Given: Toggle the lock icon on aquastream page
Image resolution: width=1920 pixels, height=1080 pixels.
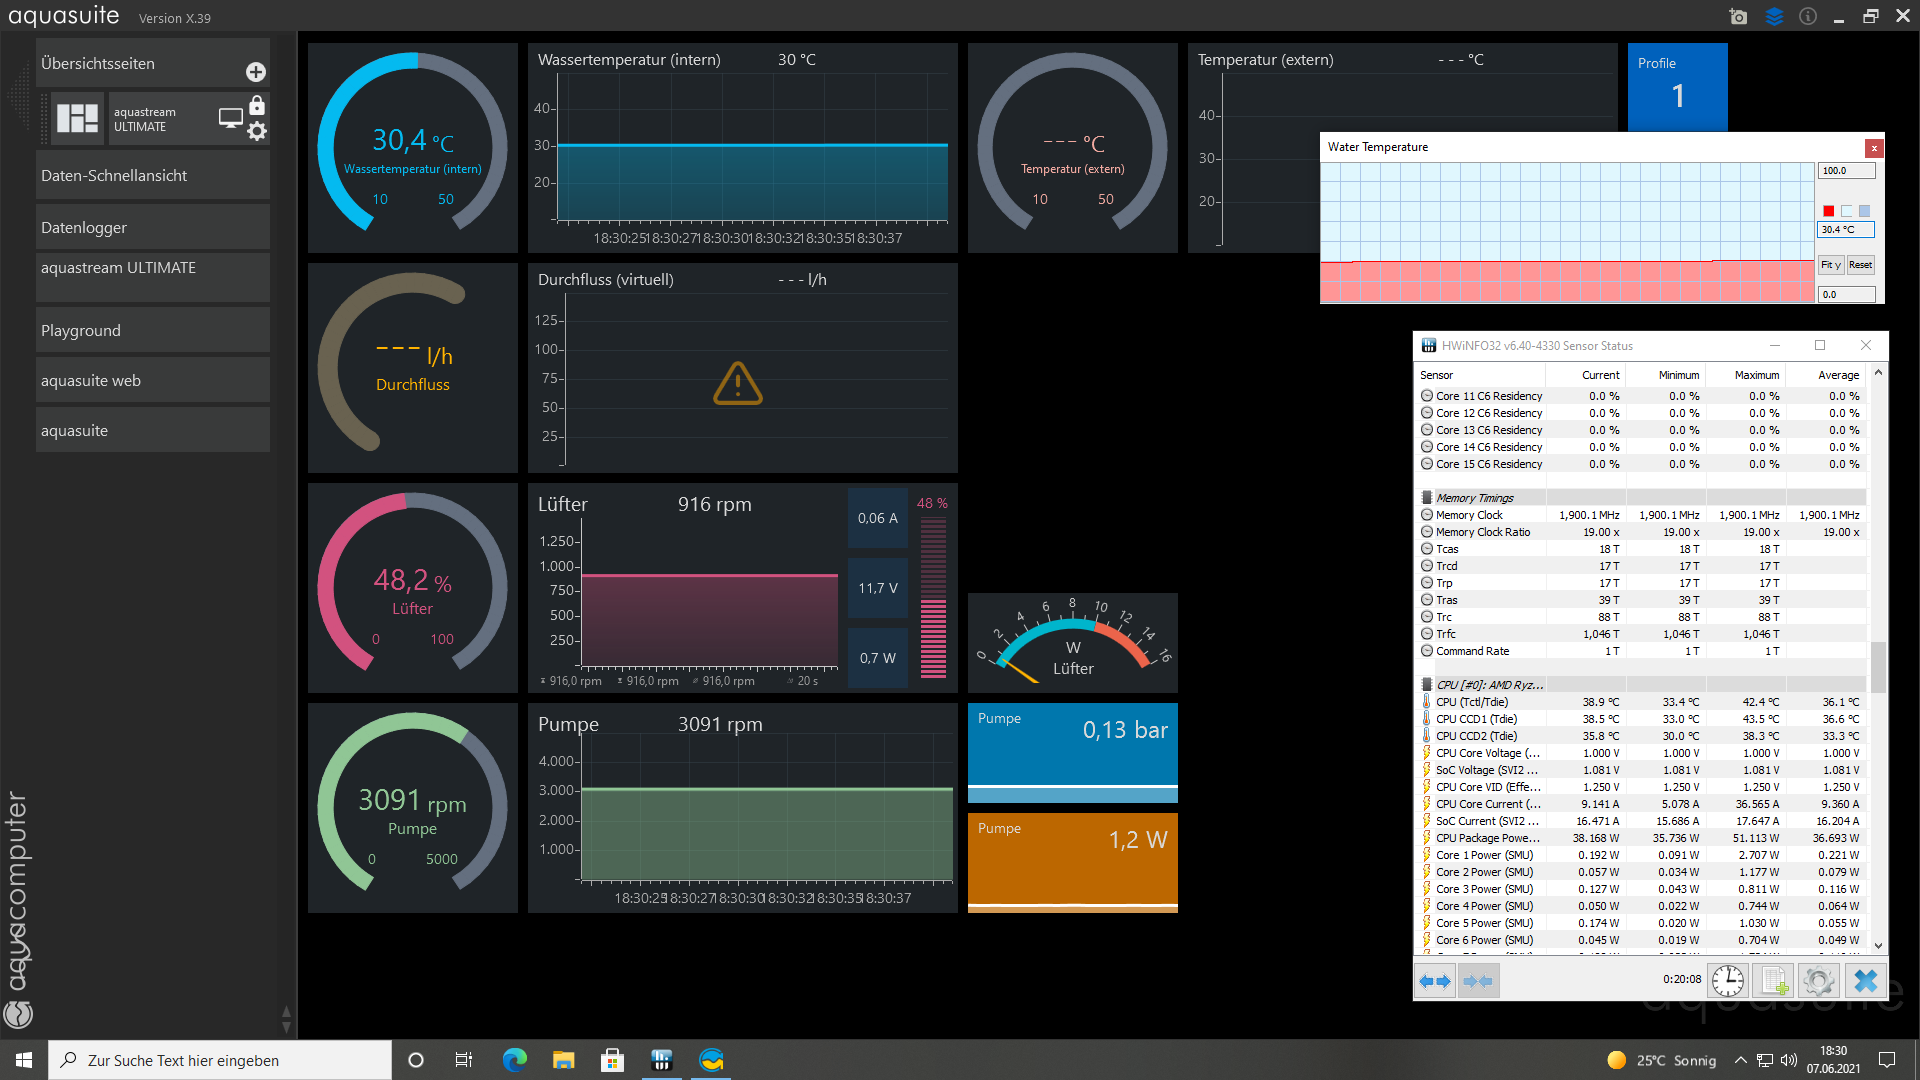Looking at the screenshot, I should [x=257, y=105].
